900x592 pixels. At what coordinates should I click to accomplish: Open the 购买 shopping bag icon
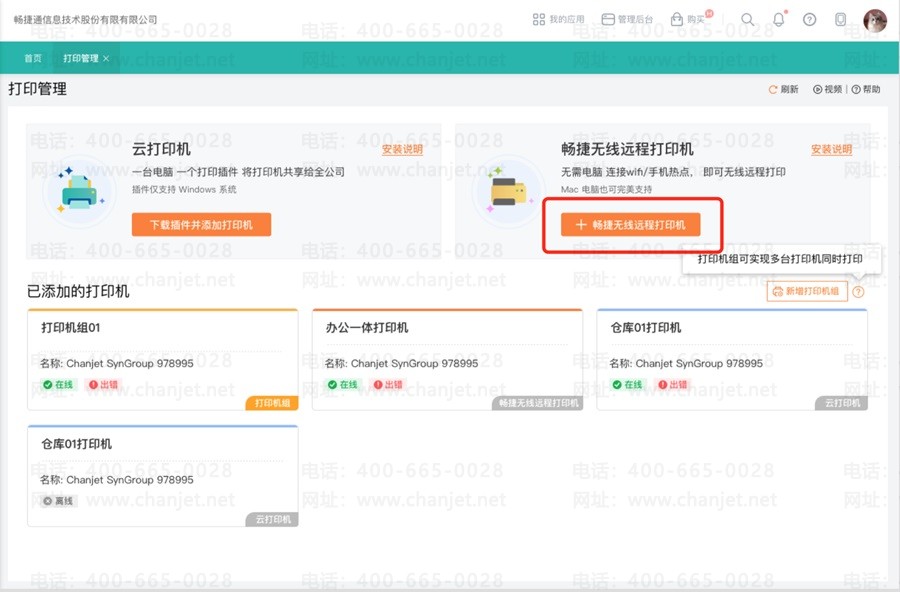point(677,20)
